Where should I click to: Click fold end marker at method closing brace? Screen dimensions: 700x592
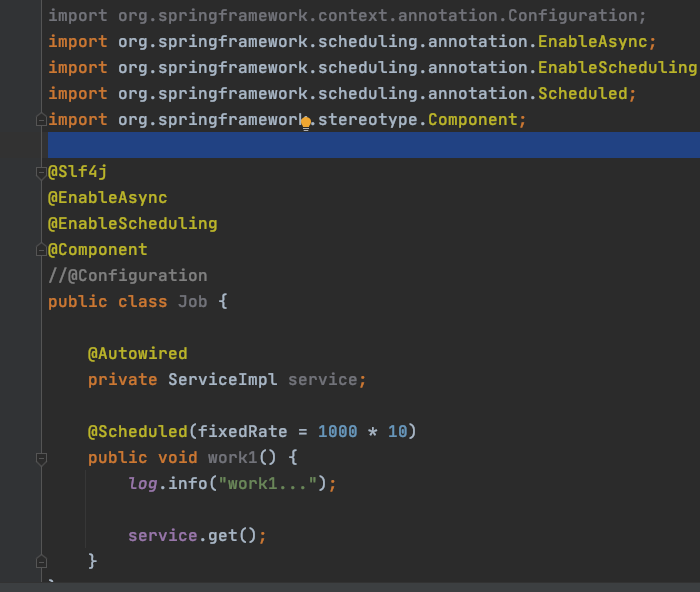pos(41,562)
